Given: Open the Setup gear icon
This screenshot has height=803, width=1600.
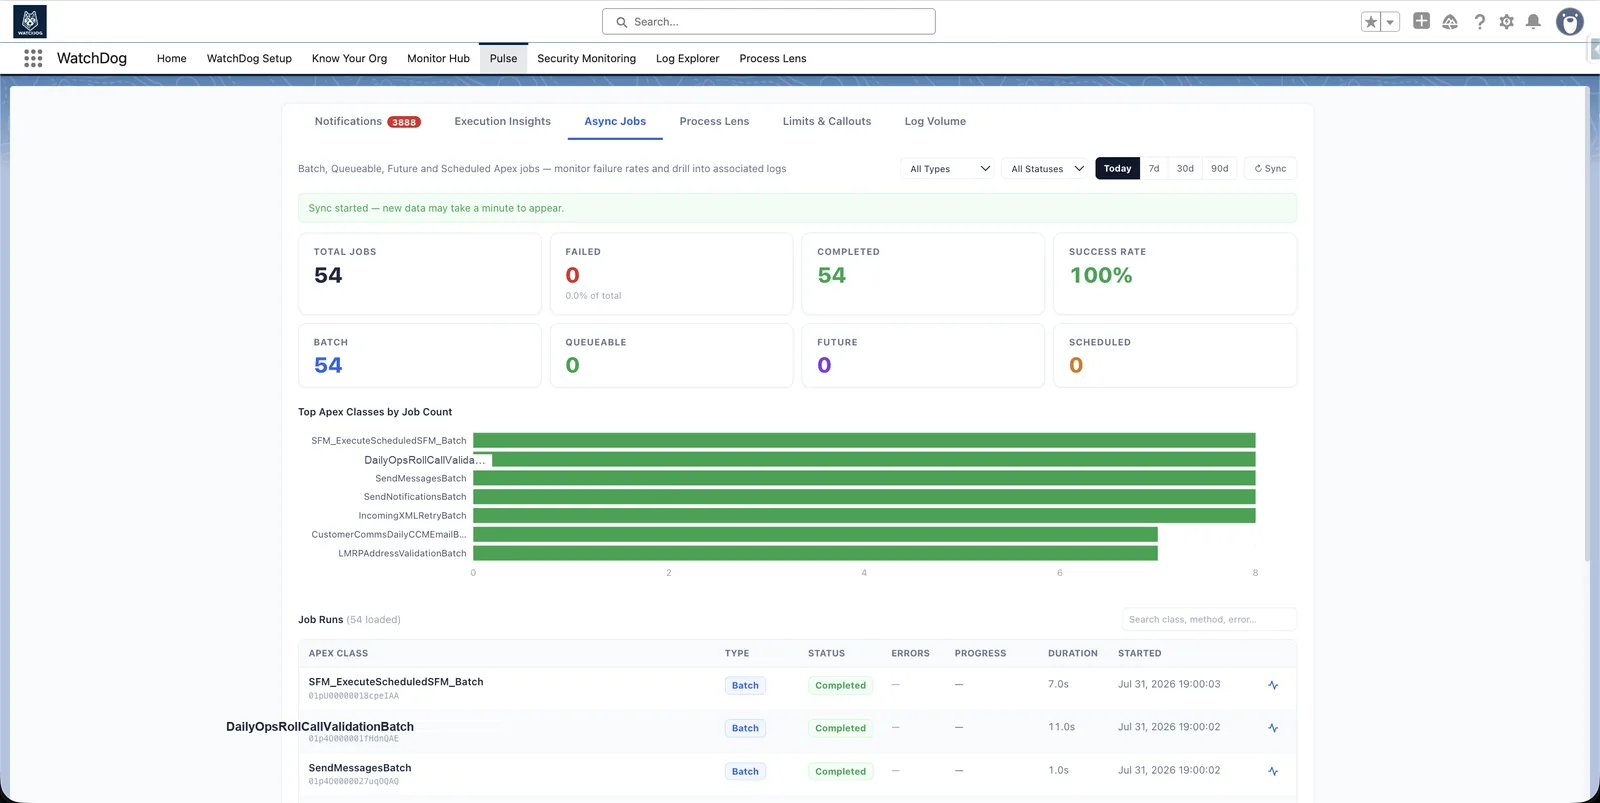Looking at the screenshot, I should click(x=1506, y=21).
